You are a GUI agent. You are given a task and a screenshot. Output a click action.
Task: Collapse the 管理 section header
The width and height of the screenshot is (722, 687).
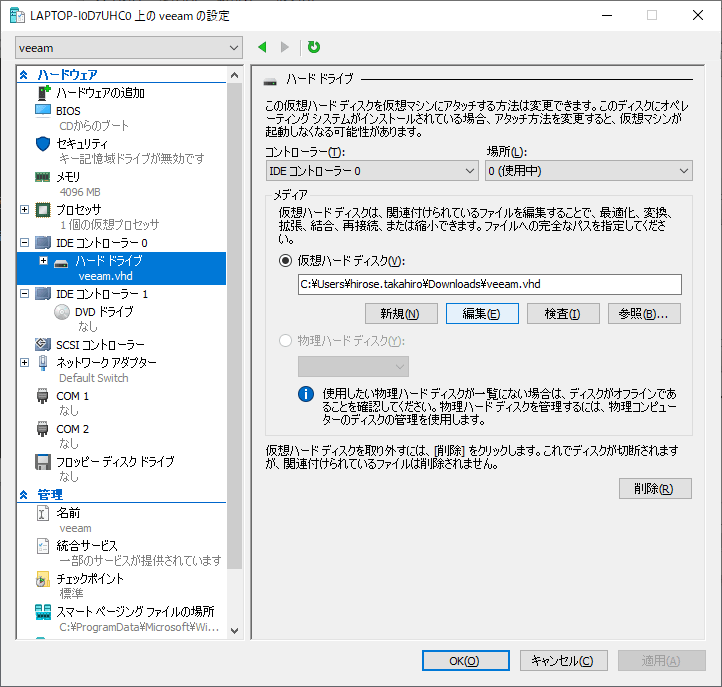[24, 495]
